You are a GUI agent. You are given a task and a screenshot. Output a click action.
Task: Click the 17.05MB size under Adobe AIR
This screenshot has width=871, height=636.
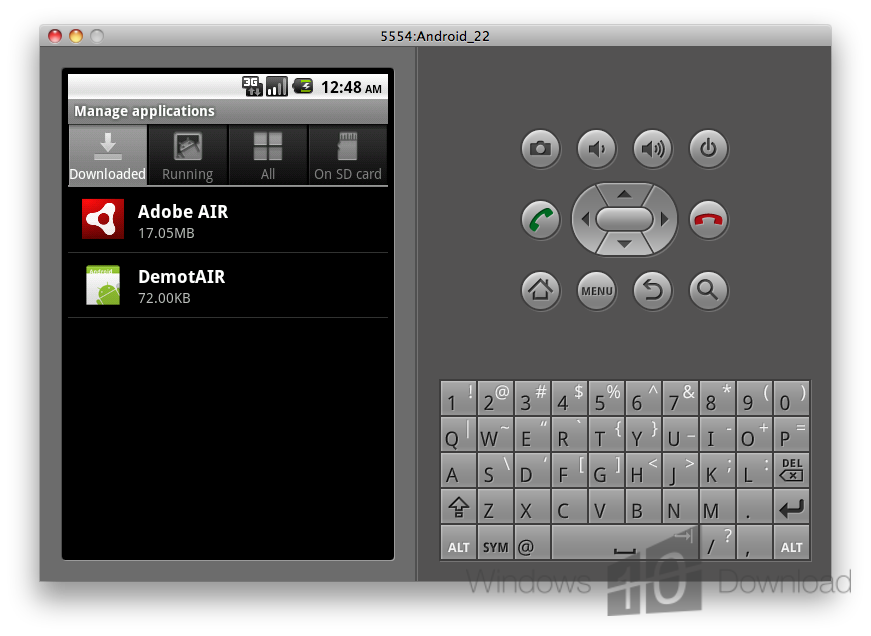(166, 233)
